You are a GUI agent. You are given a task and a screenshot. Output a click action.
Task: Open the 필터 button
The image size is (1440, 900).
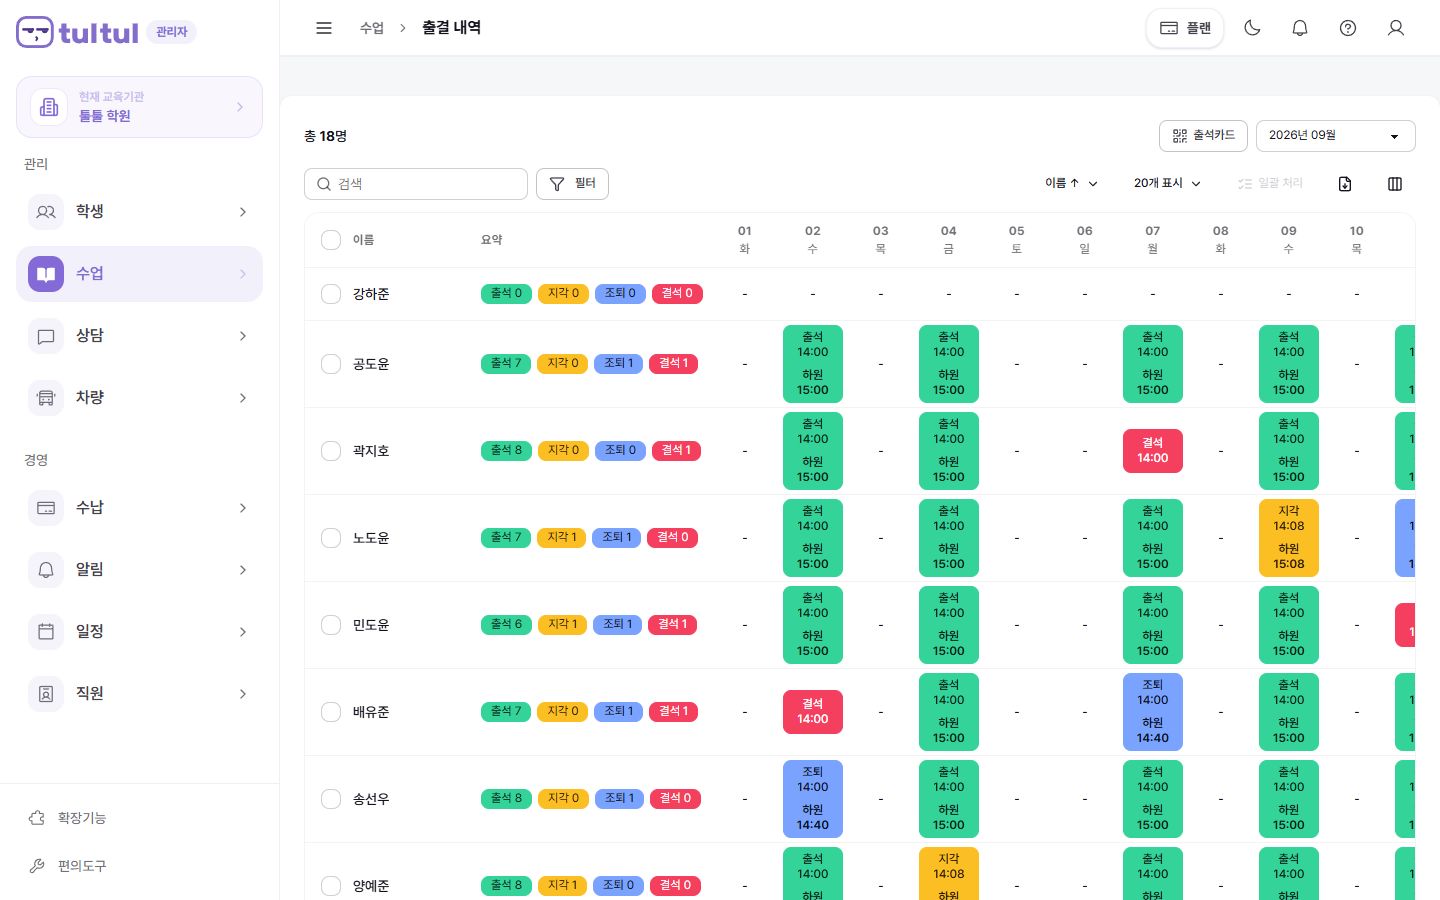pyautogui.click(x=572, y=184)
